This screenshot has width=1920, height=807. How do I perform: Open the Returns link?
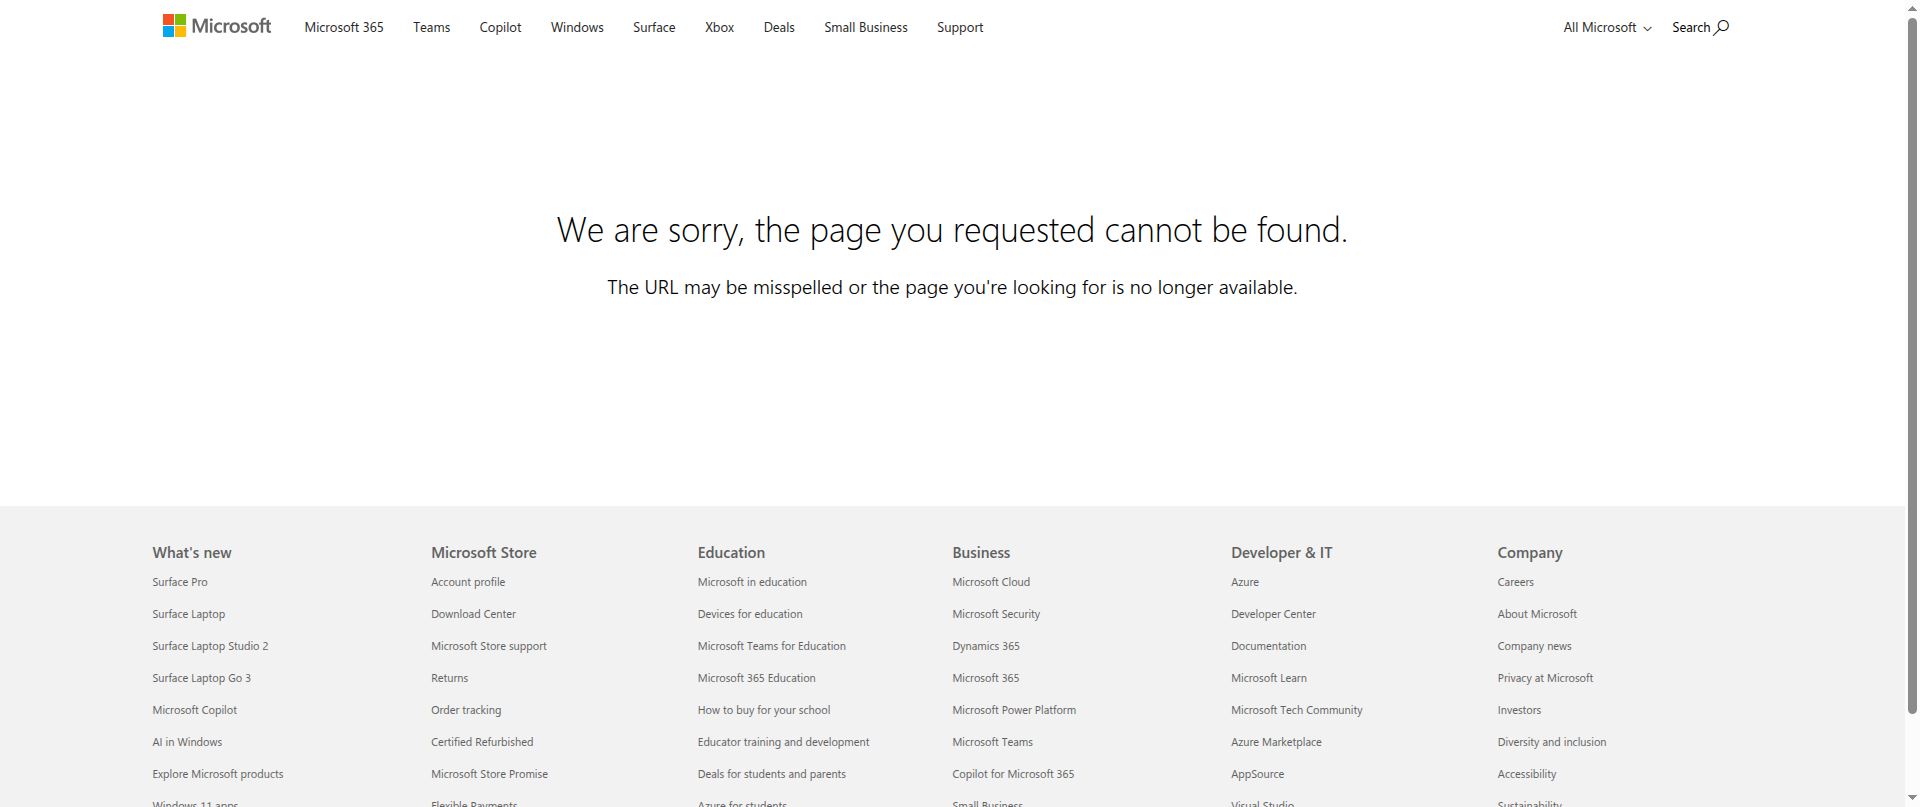[x=450, y=678]
